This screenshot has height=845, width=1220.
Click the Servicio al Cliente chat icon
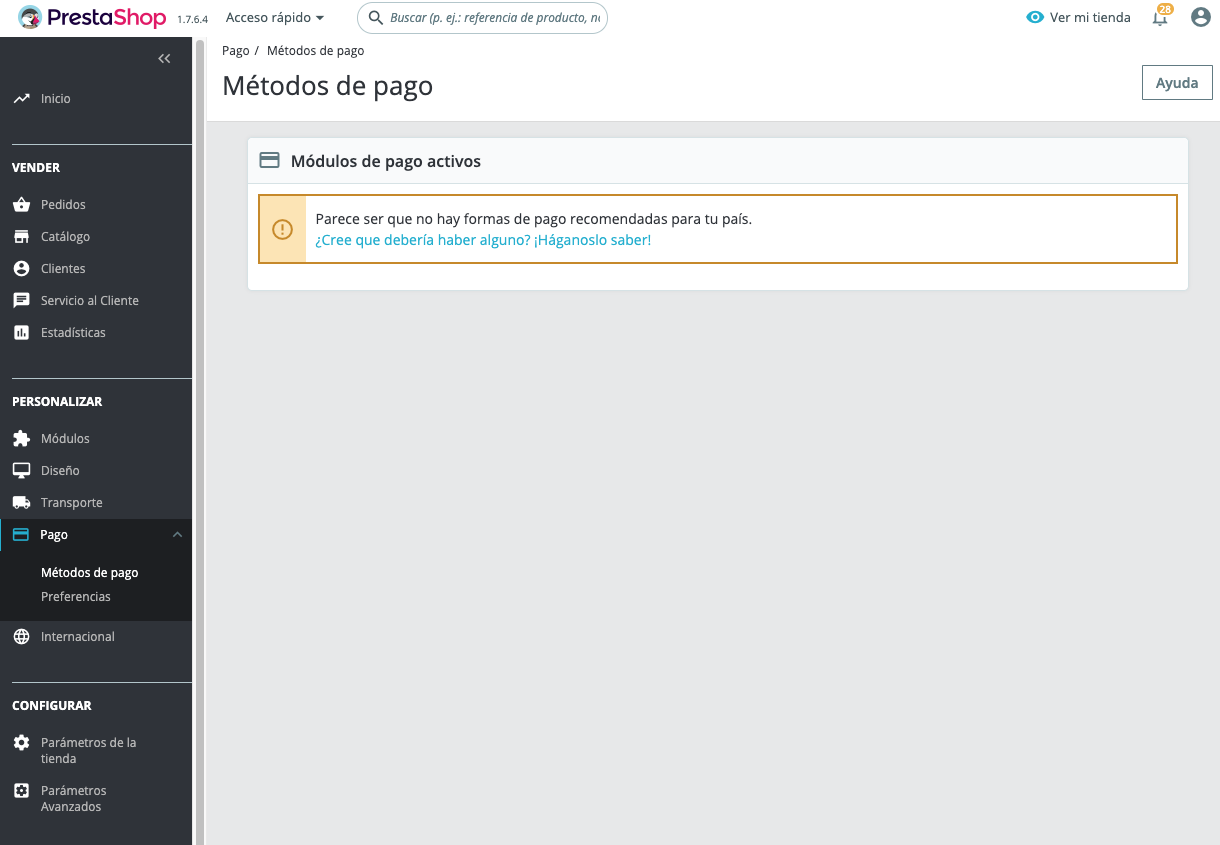click(21, 301)
